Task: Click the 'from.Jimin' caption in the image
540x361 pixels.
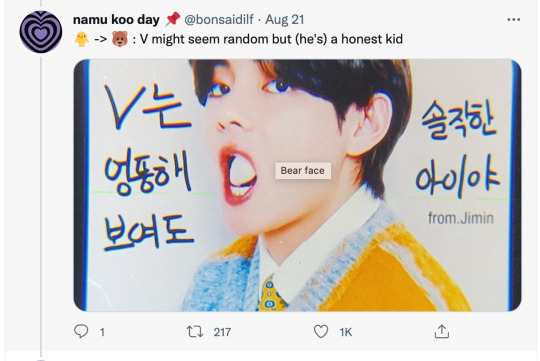Action: click(461, 218)
